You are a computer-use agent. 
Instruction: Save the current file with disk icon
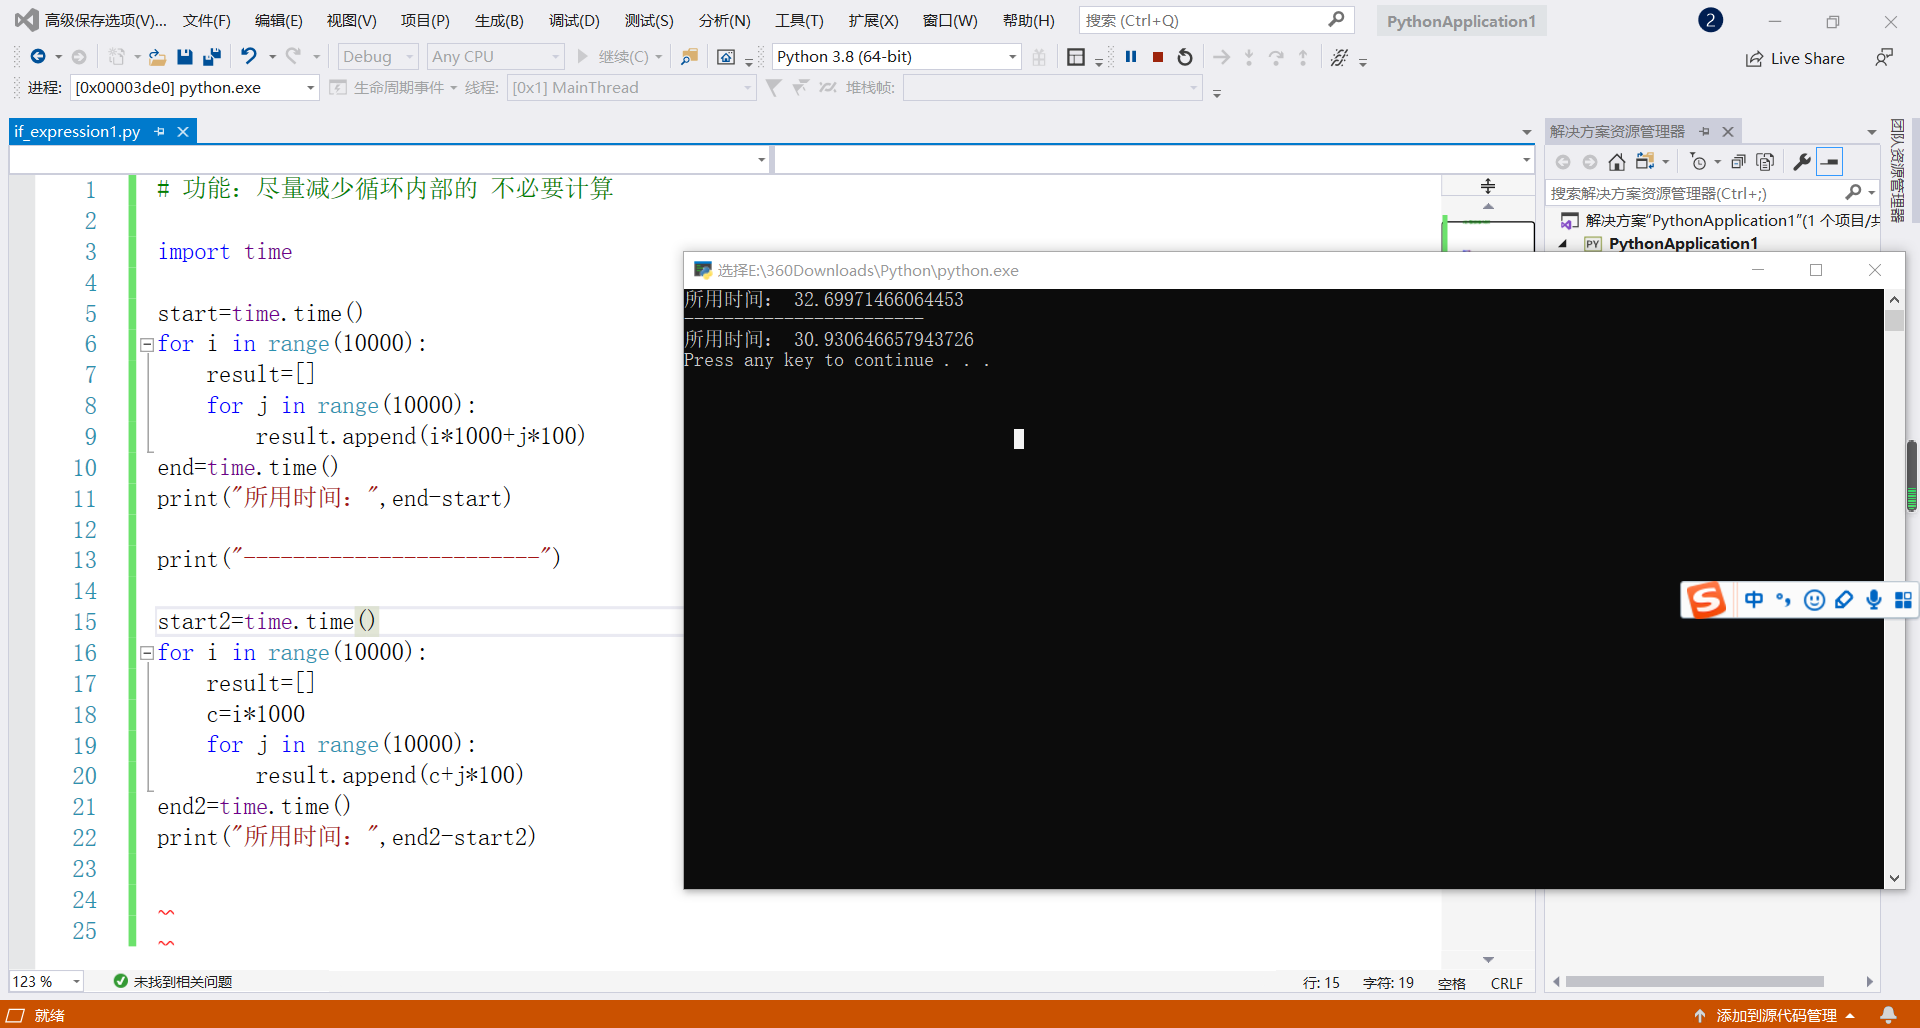[x=185, y=57]
